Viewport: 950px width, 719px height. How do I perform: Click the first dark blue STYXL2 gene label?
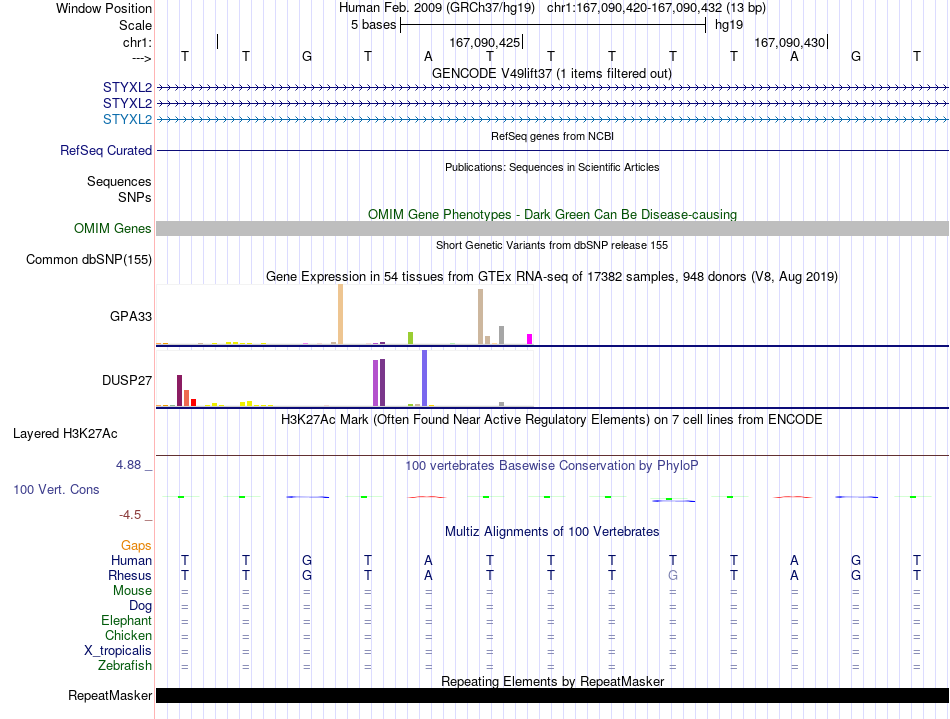tap(127, 87)
